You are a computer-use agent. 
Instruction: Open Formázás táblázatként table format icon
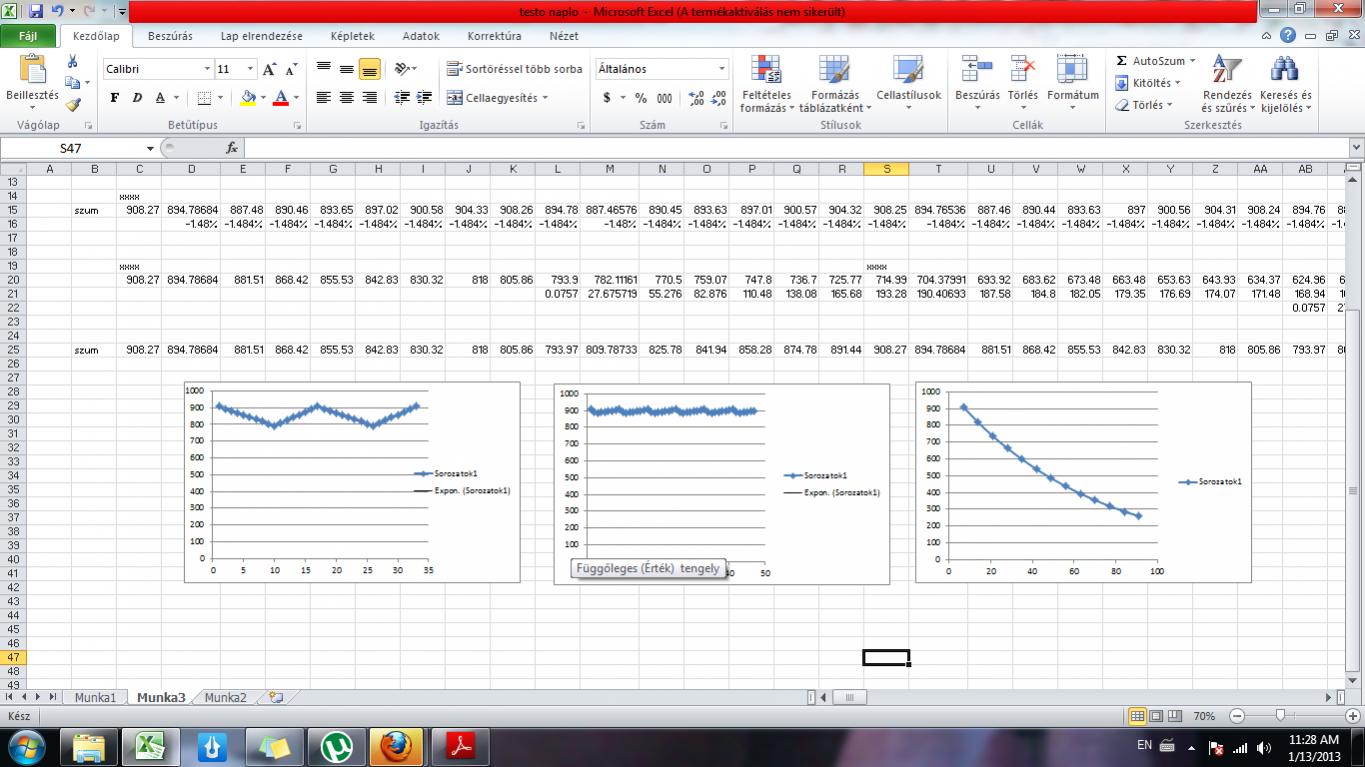coord(832,70)
